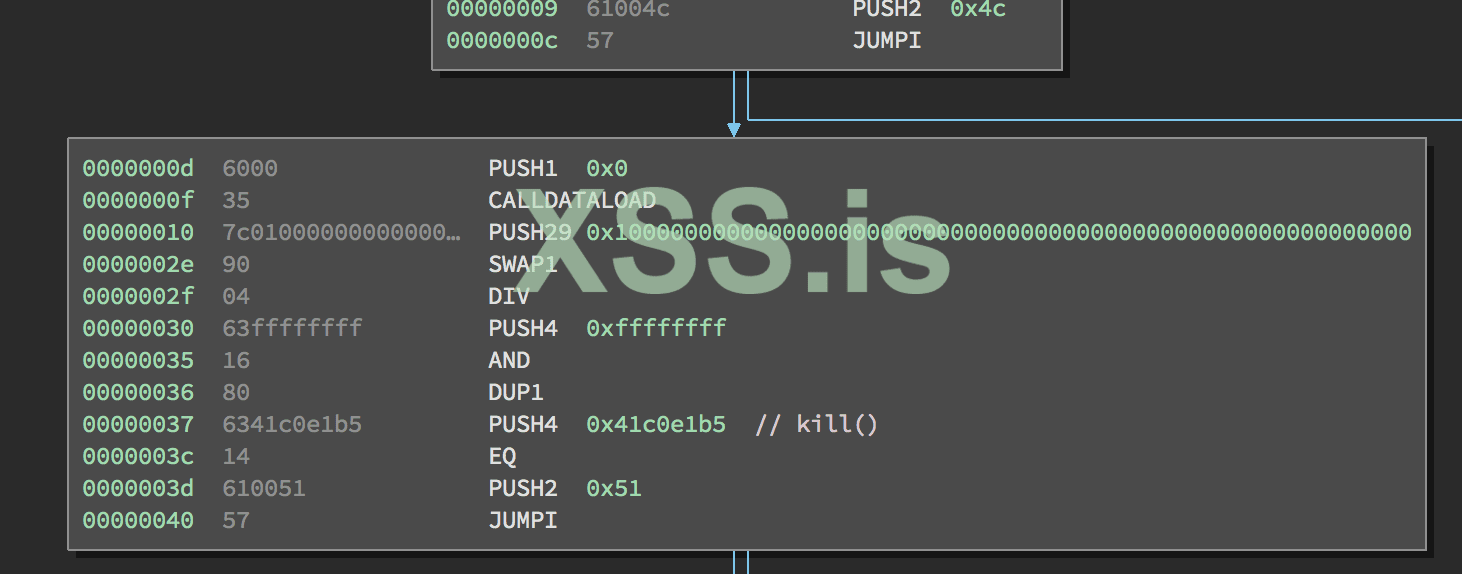Click bytecode 6000
The image size is (1462, 574).
250,169
